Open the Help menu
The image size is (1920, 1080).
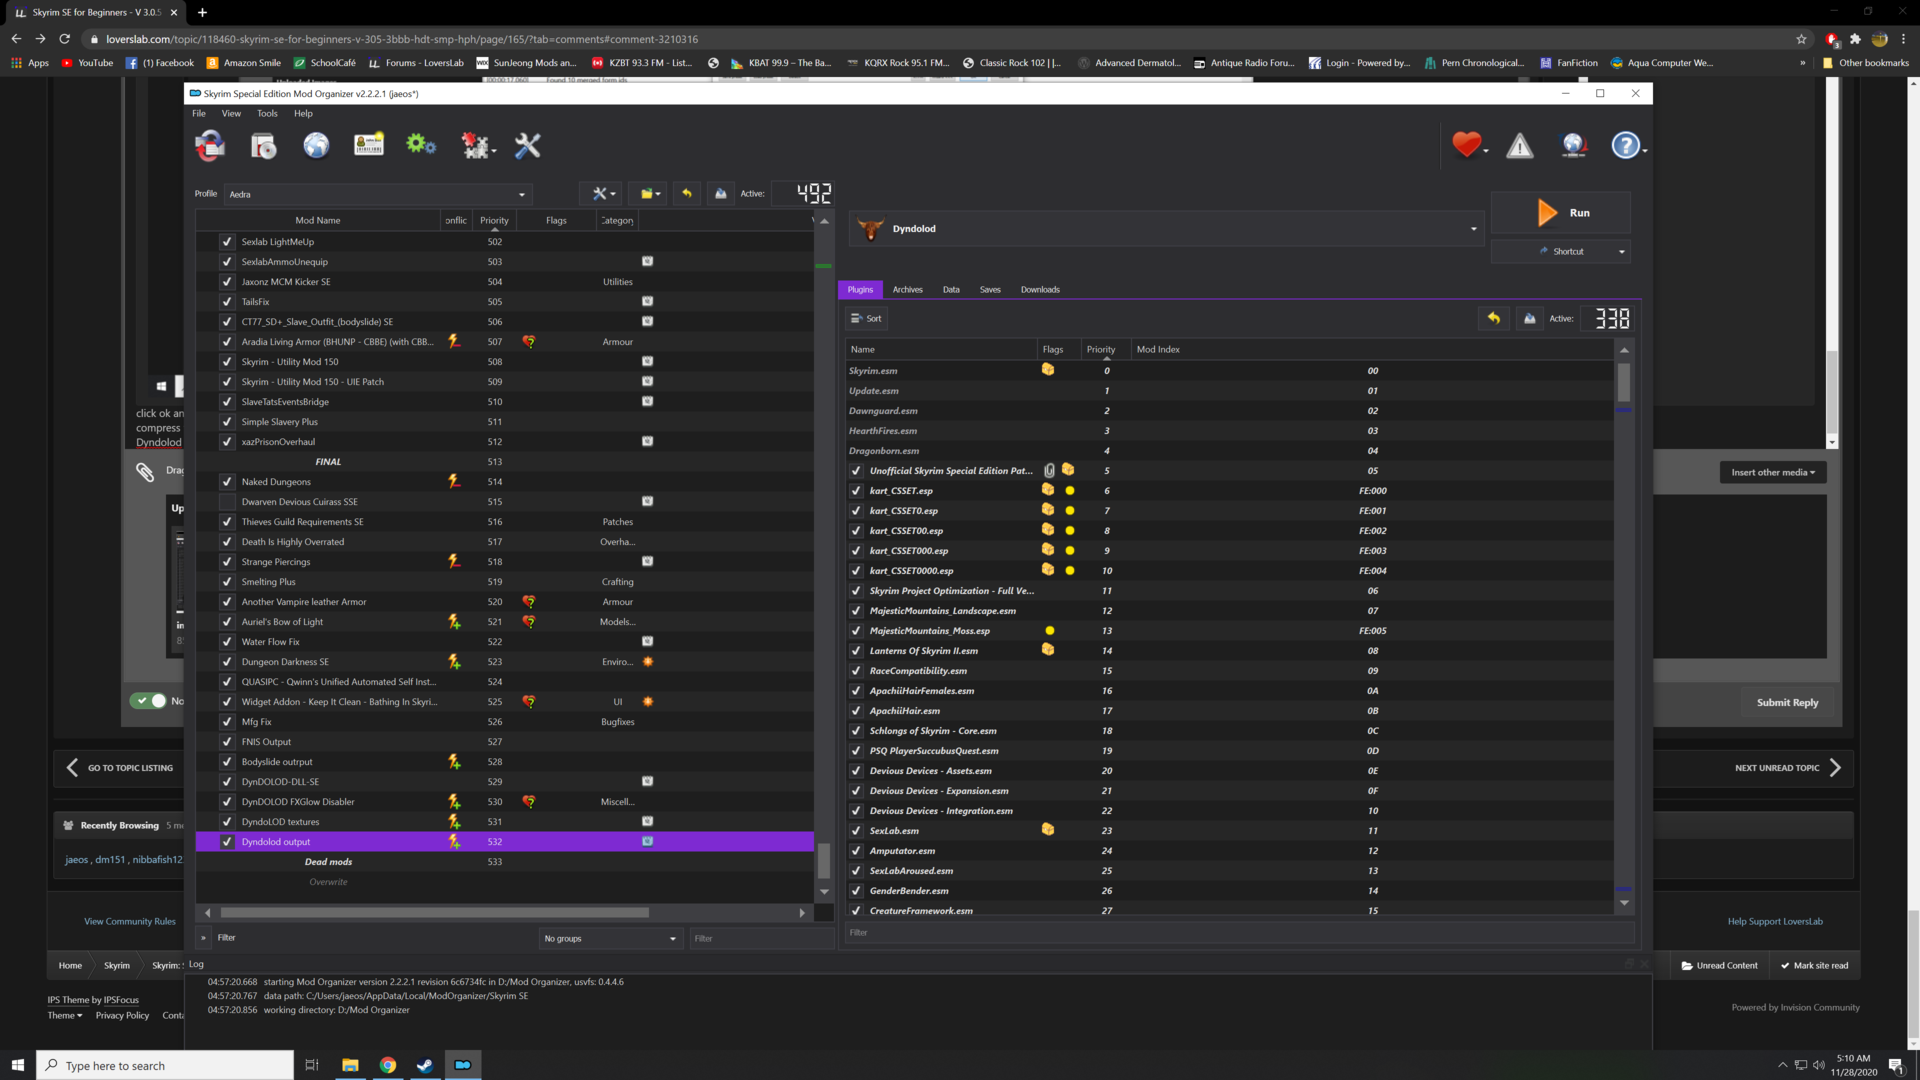point(303,114)
